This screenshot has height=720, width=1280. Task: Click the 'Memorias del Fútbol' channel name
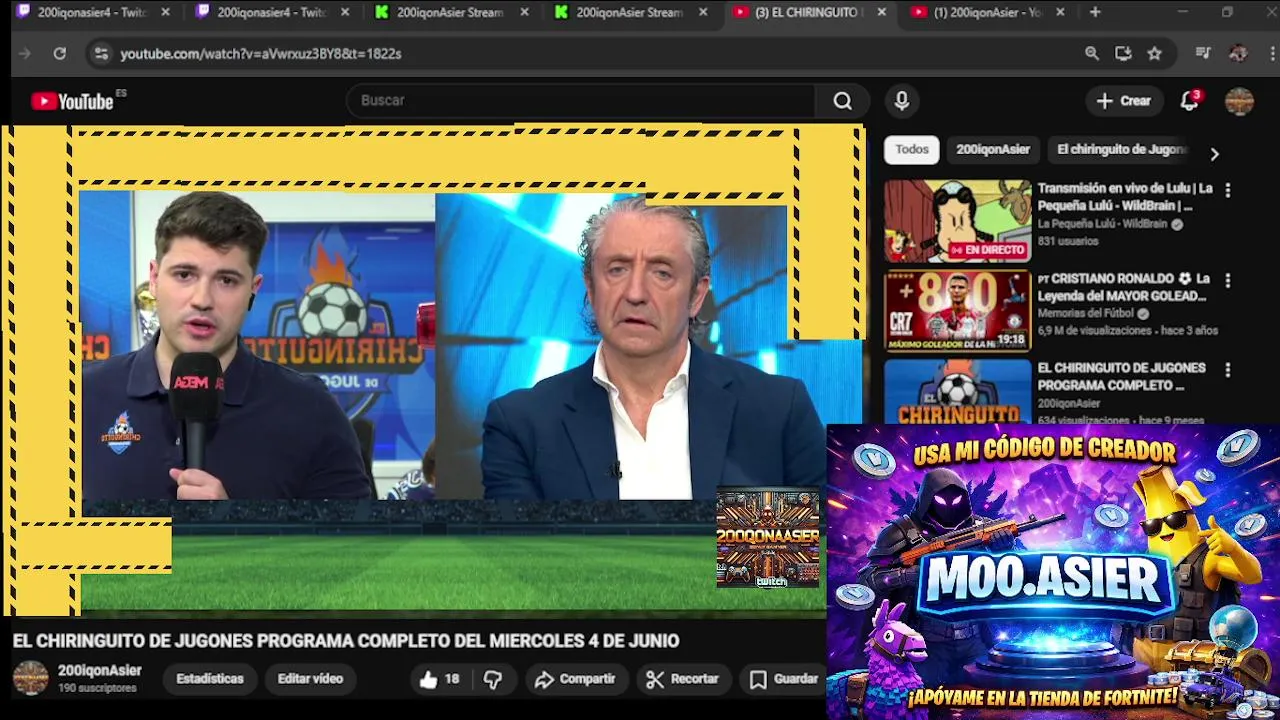pyautogui.click(x=1087, y=313)
